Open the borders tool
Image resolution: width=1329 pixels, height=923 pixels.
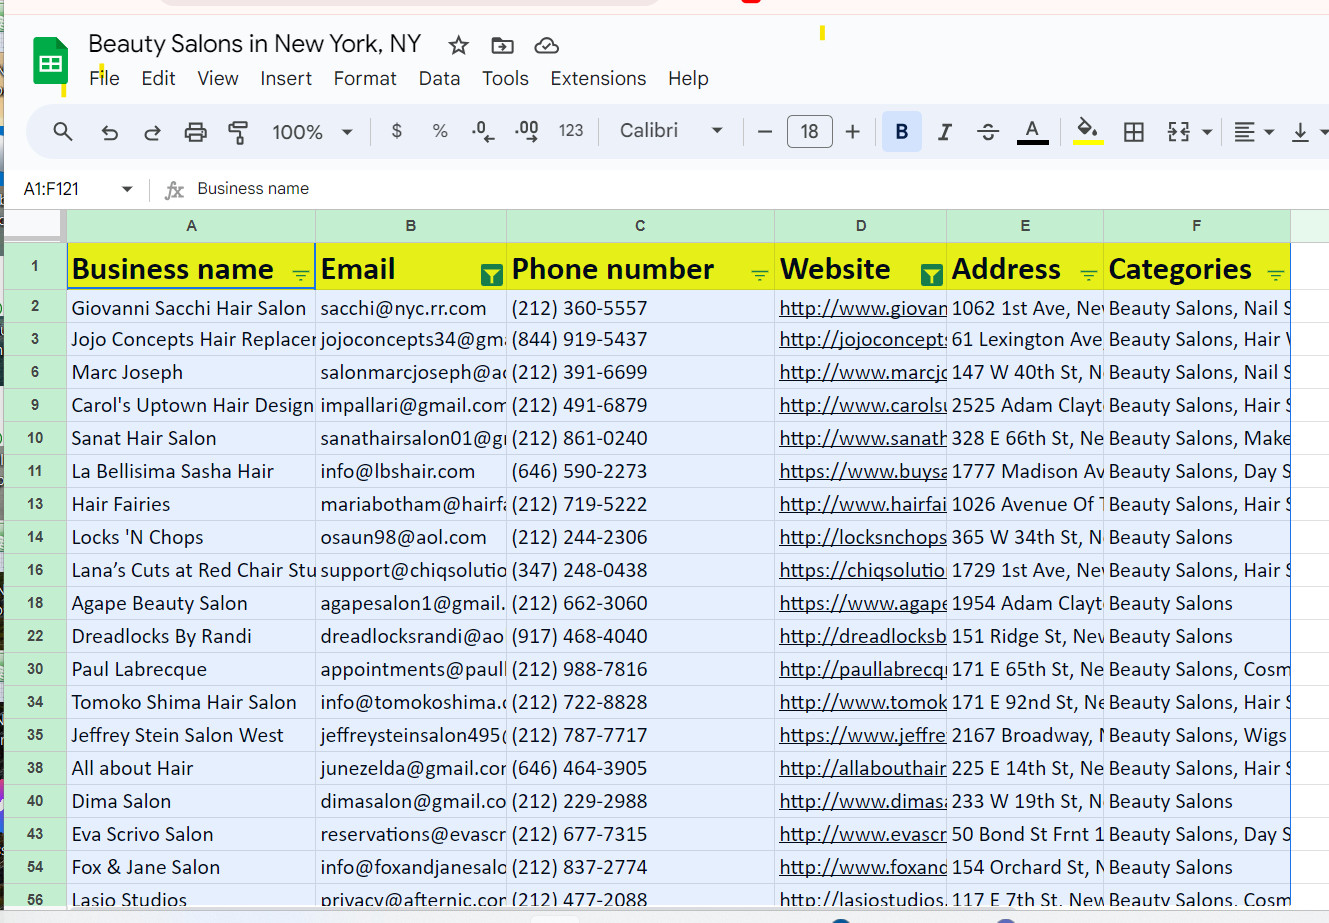point(1134,132)
